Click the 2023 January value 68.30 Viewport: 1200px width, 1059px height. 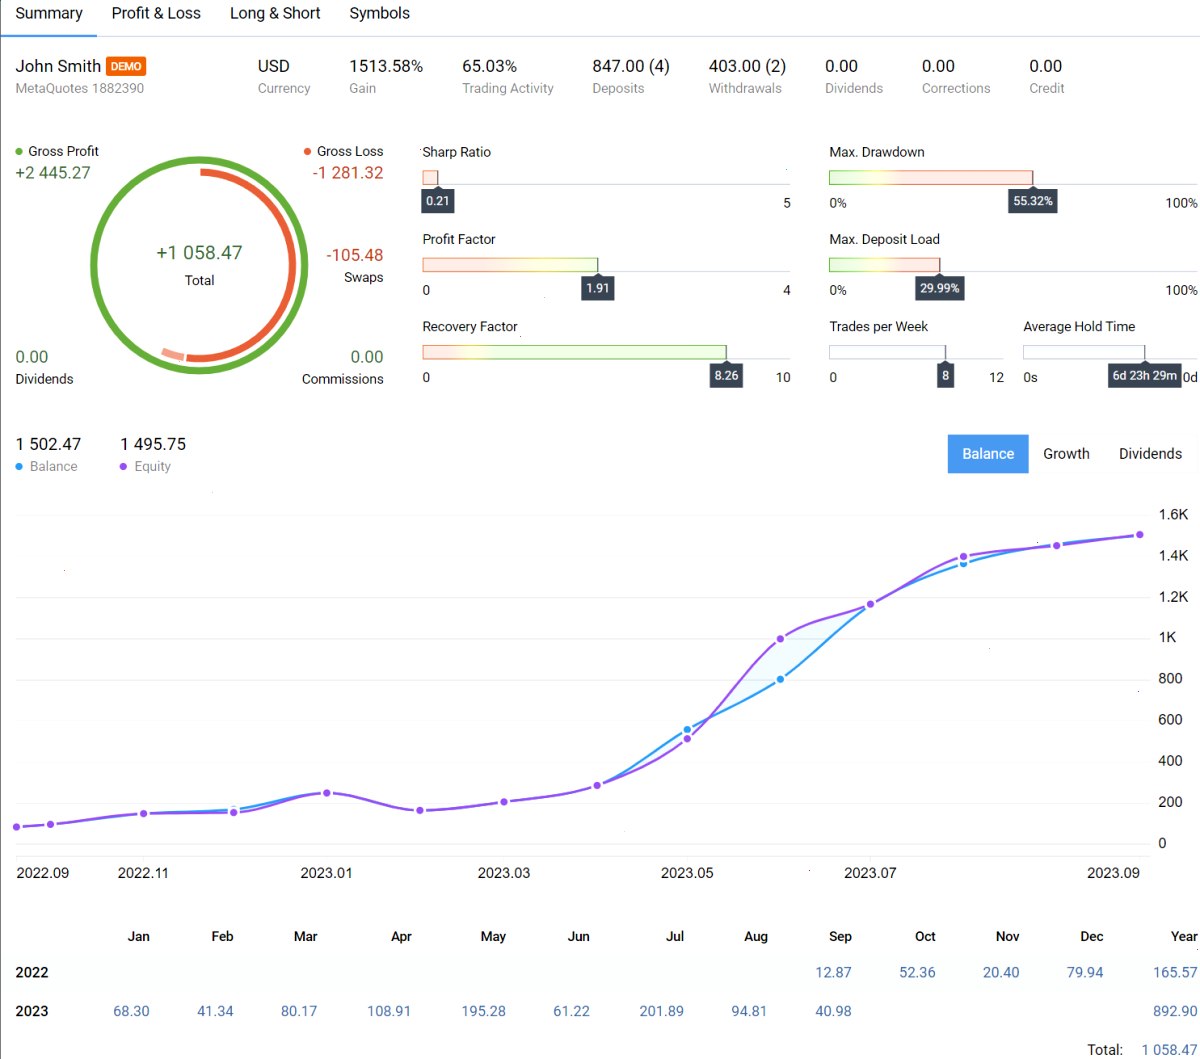[131, 1011]
